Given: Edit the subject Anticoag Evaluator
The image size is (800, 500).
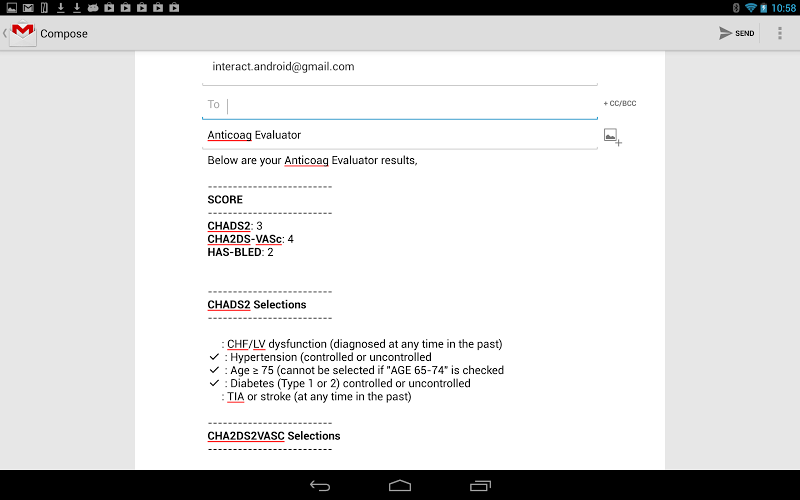Looking at the screenshot, I should click(x=399, y=135).
